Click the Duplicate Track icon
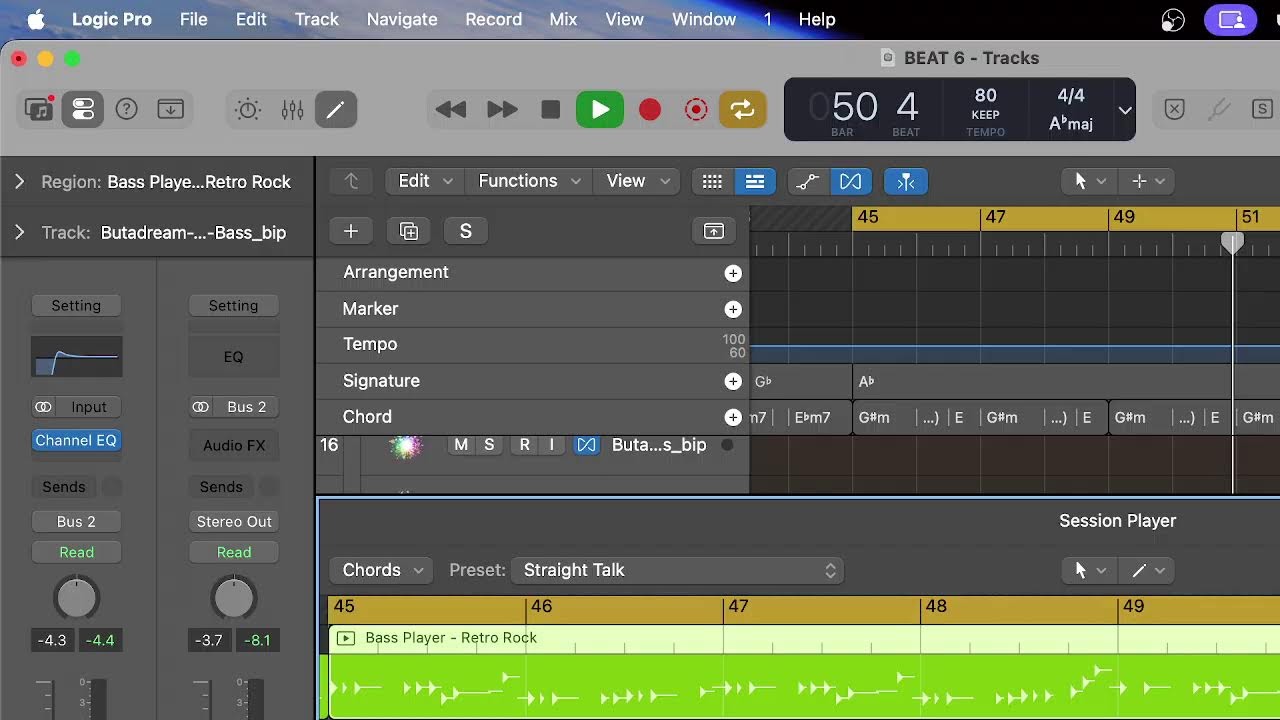This screenshot has height=720, width=1280. [x=408, y=231]
